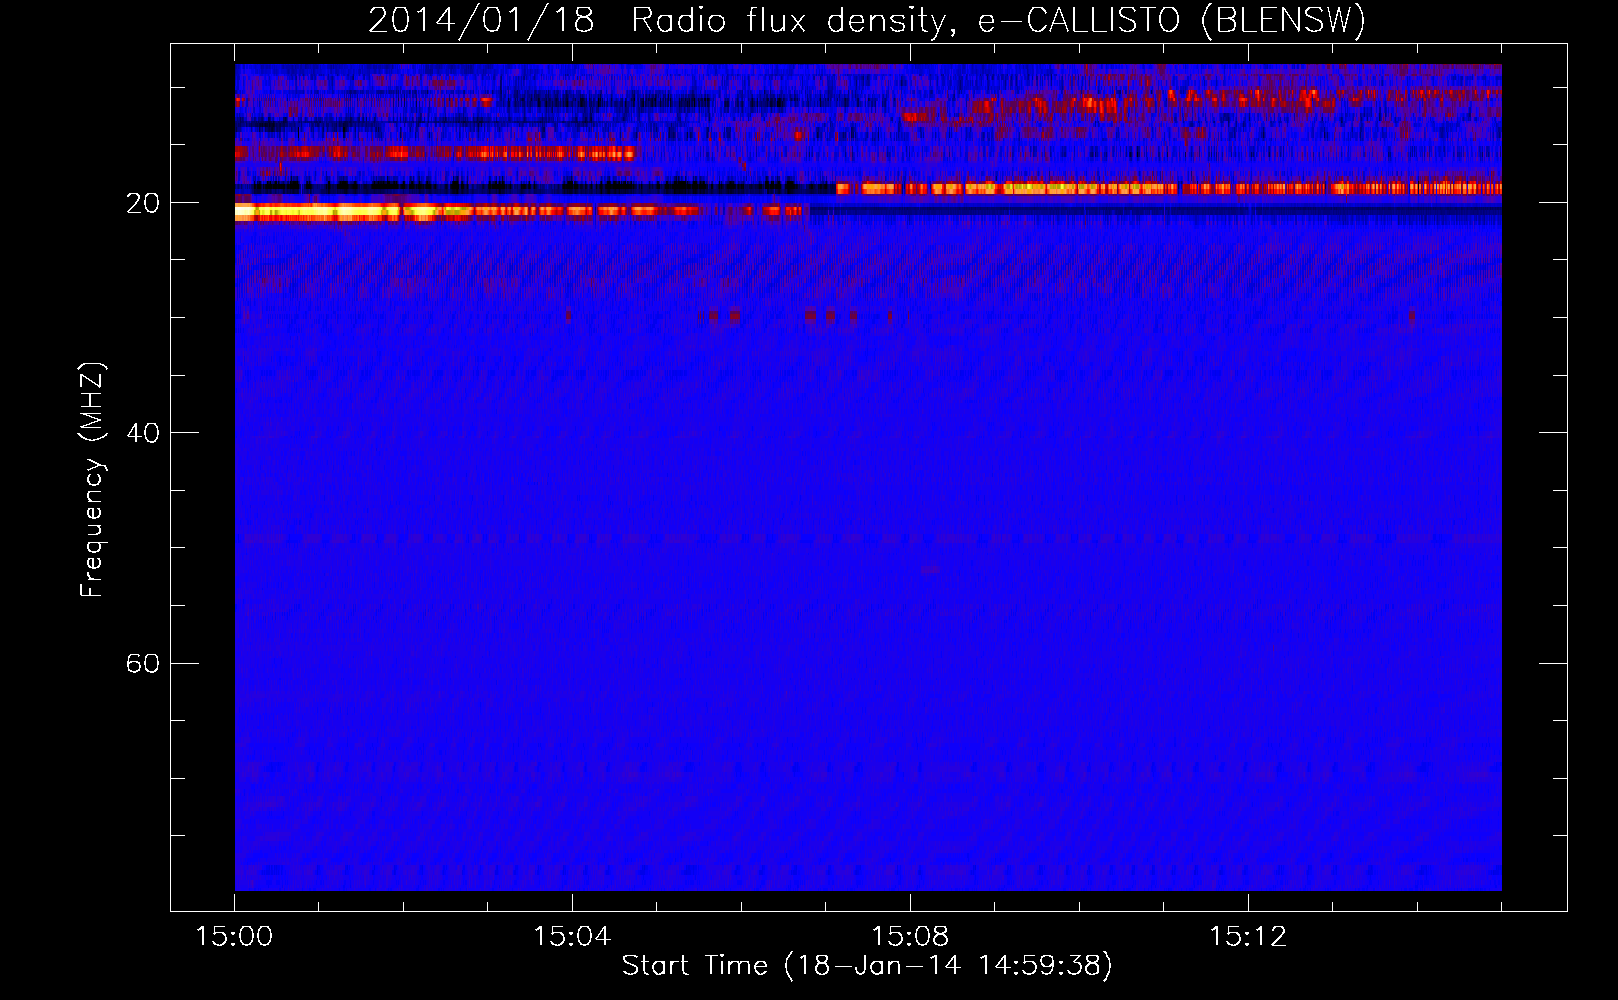Select the 'Frequency (MHZ)' axis label
The width and height of the screenshot is (1618, 1000).
(x=92, y=480)
